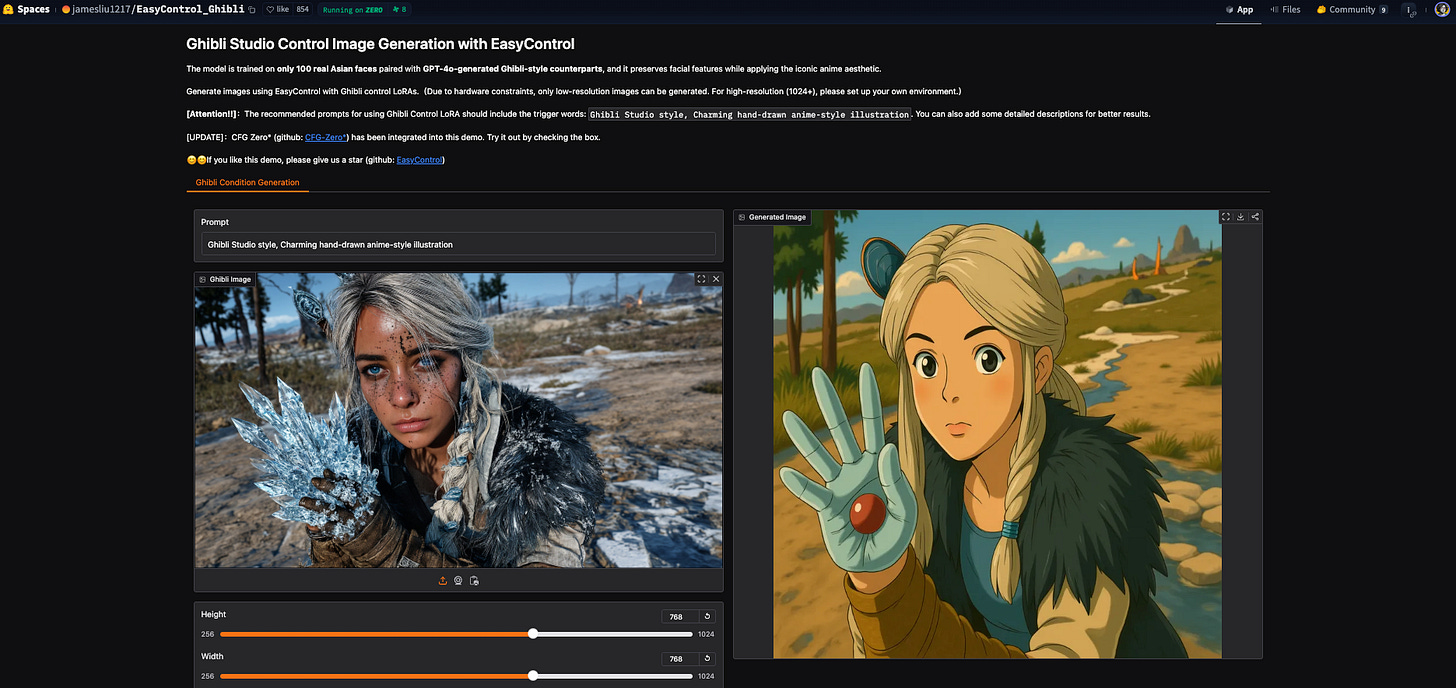Screen dimensions: 1456x688
Task: Open the CFG-Zero* GitHub link
Action: tap(326, 137)
